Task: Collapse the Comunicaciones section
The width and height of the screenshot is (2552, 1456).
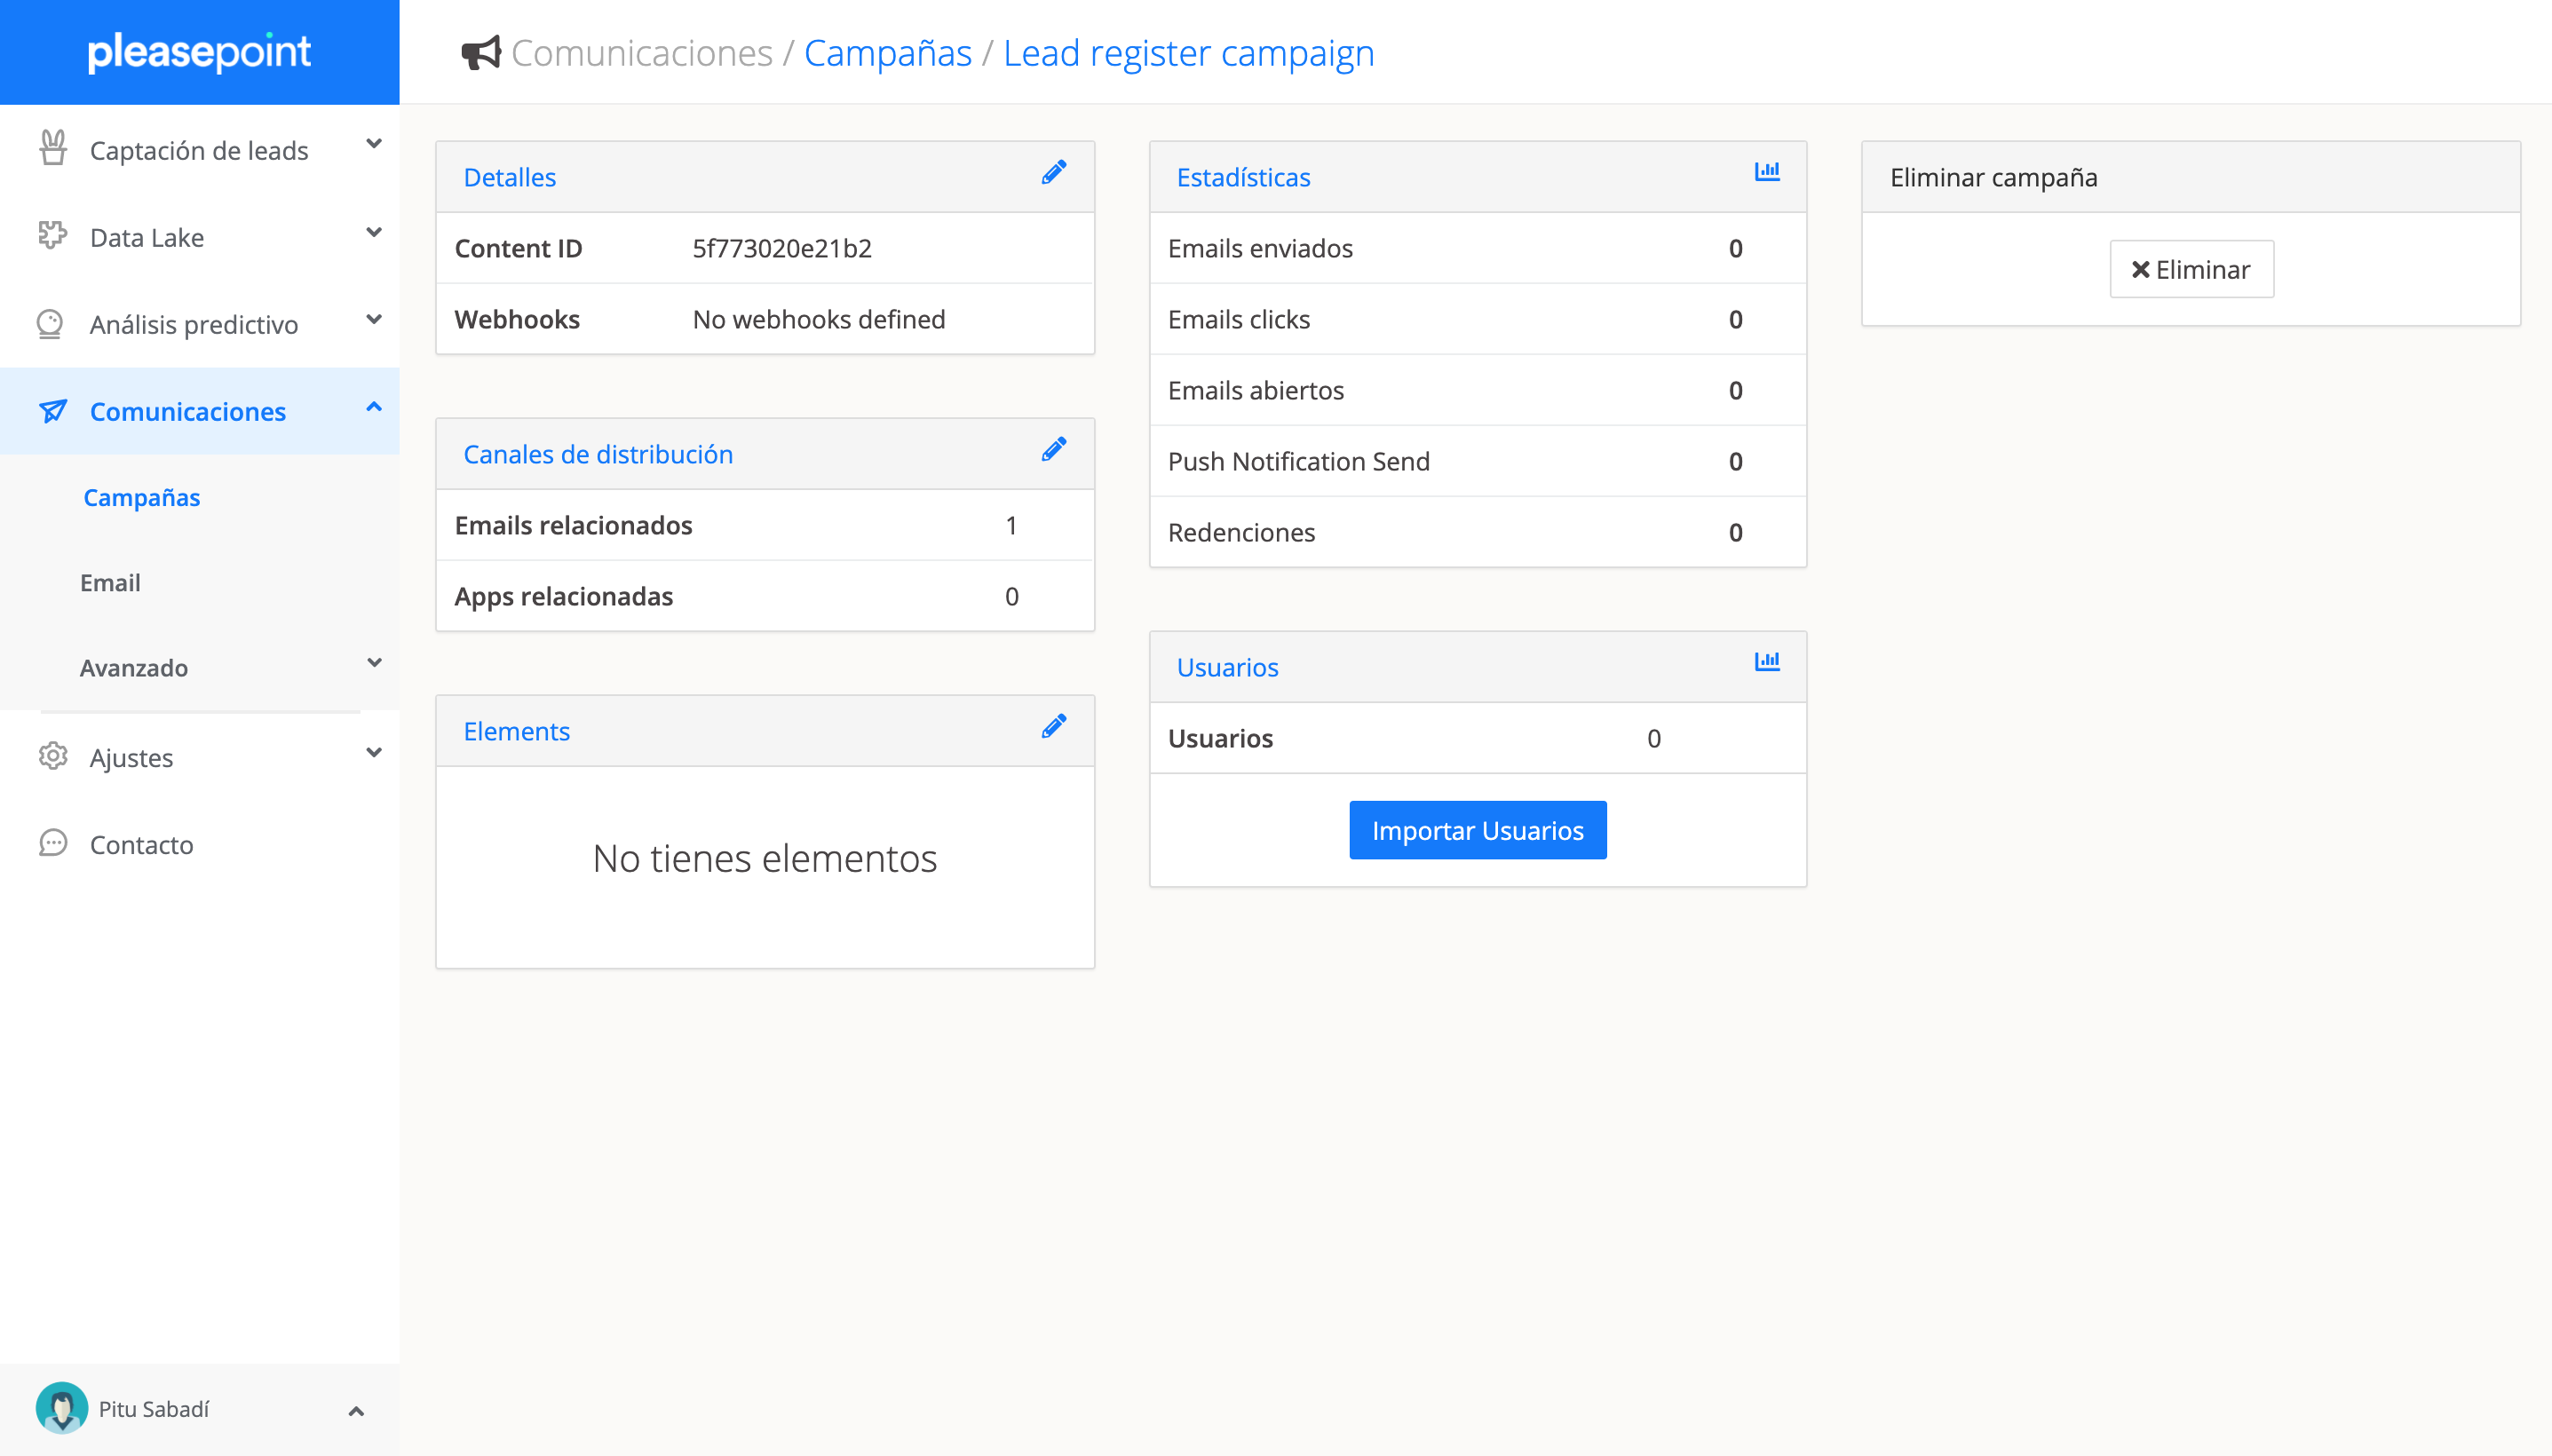Action: pos(374,407)
